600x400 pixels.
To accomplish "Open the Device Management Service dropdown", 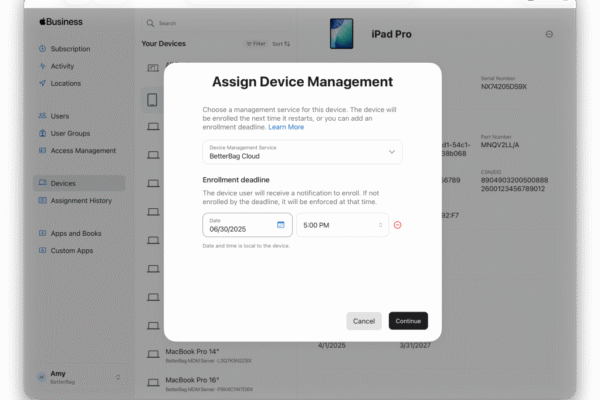I will point(302,152).
